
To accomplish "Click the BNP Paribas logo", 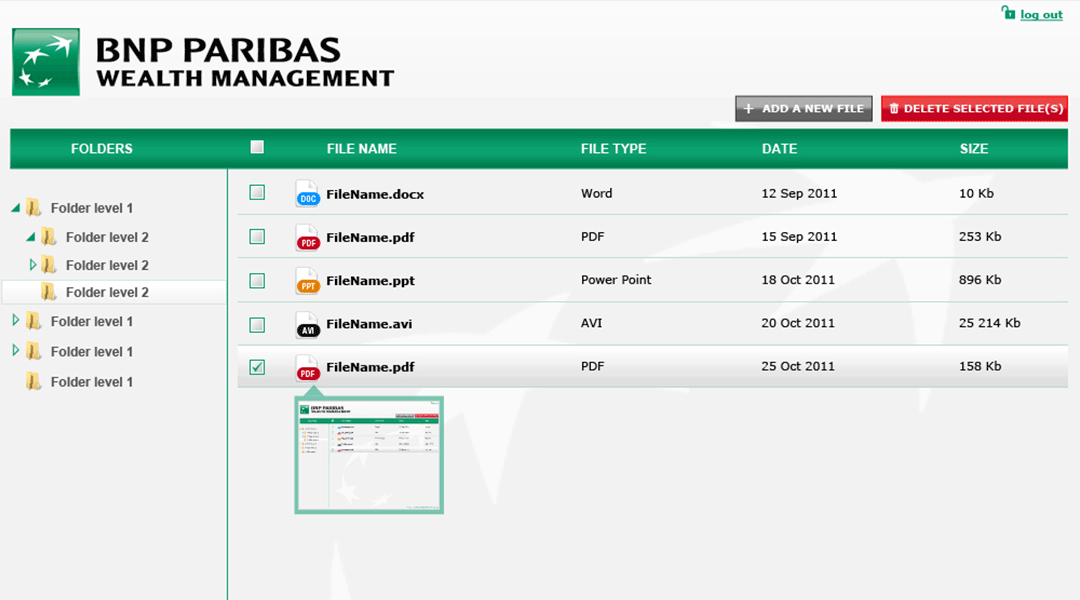I will point(46,62).
